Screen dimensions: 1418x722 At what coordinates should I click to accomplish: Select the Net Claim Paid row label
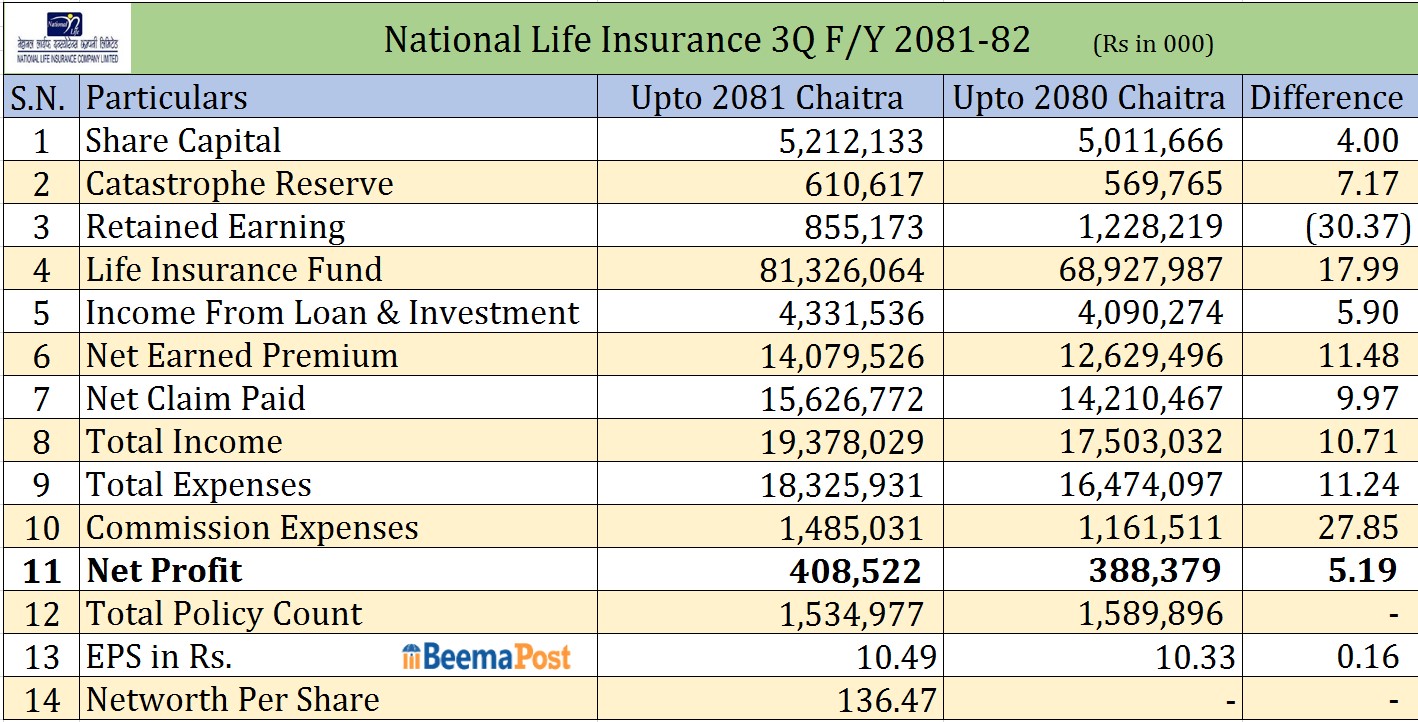point(196,399)
